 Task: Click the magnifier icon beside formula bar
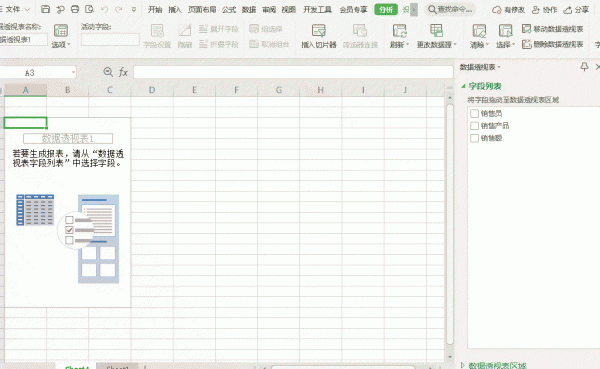click(x=108, y=72)
